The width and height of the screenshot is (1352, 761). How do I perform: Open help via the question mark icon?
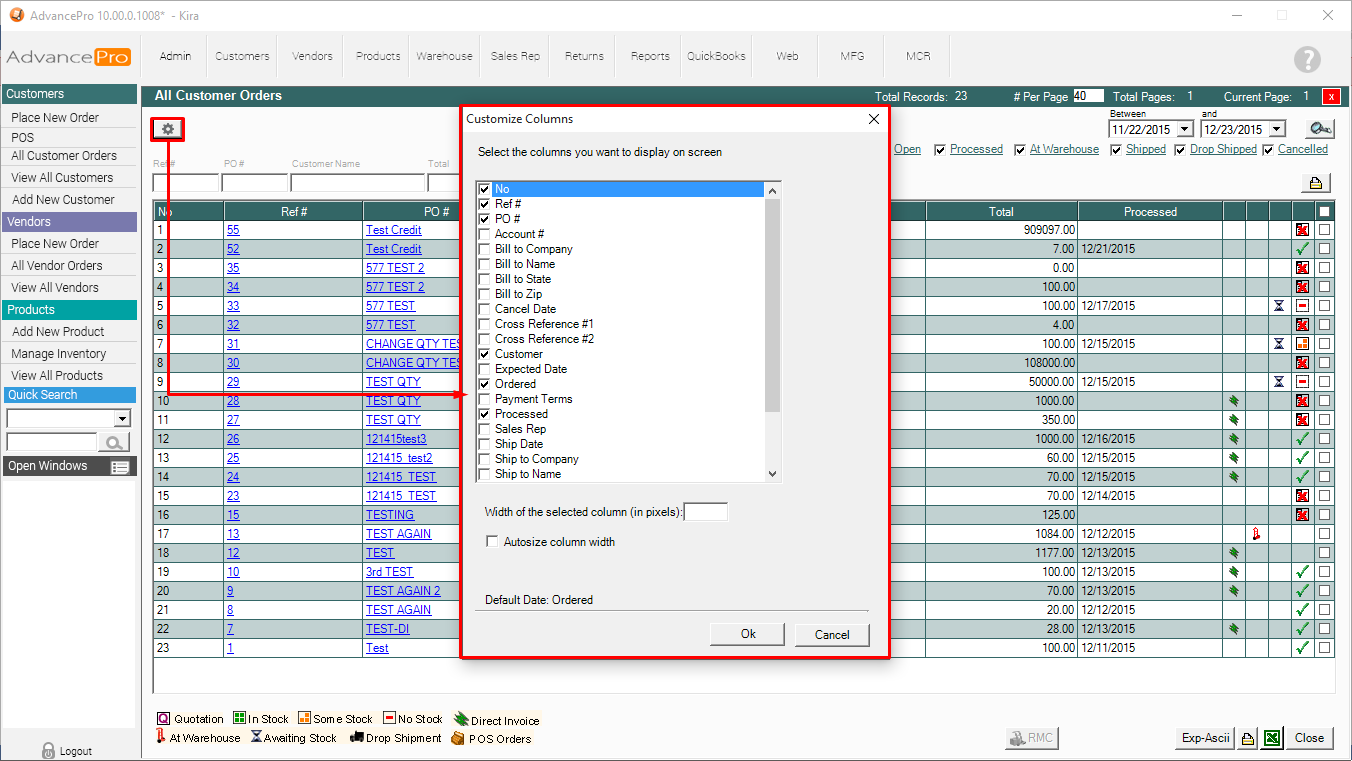[x=1307, y=59]
